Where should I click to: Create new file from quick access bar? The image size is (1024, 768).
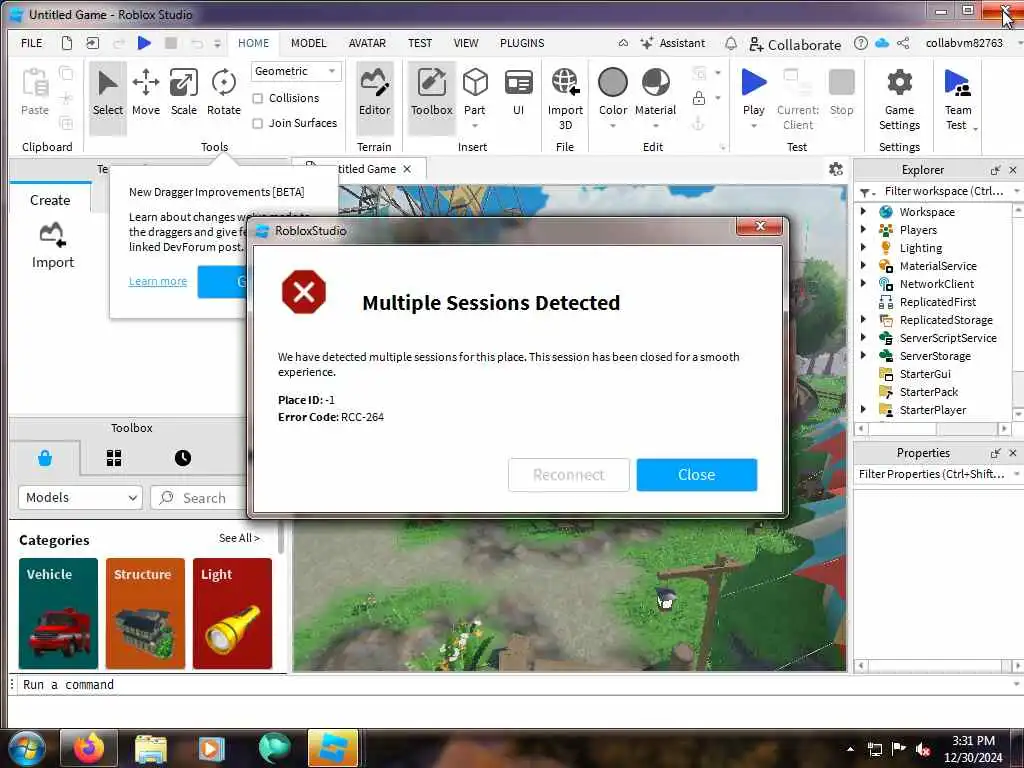click(x=67, y=43)
